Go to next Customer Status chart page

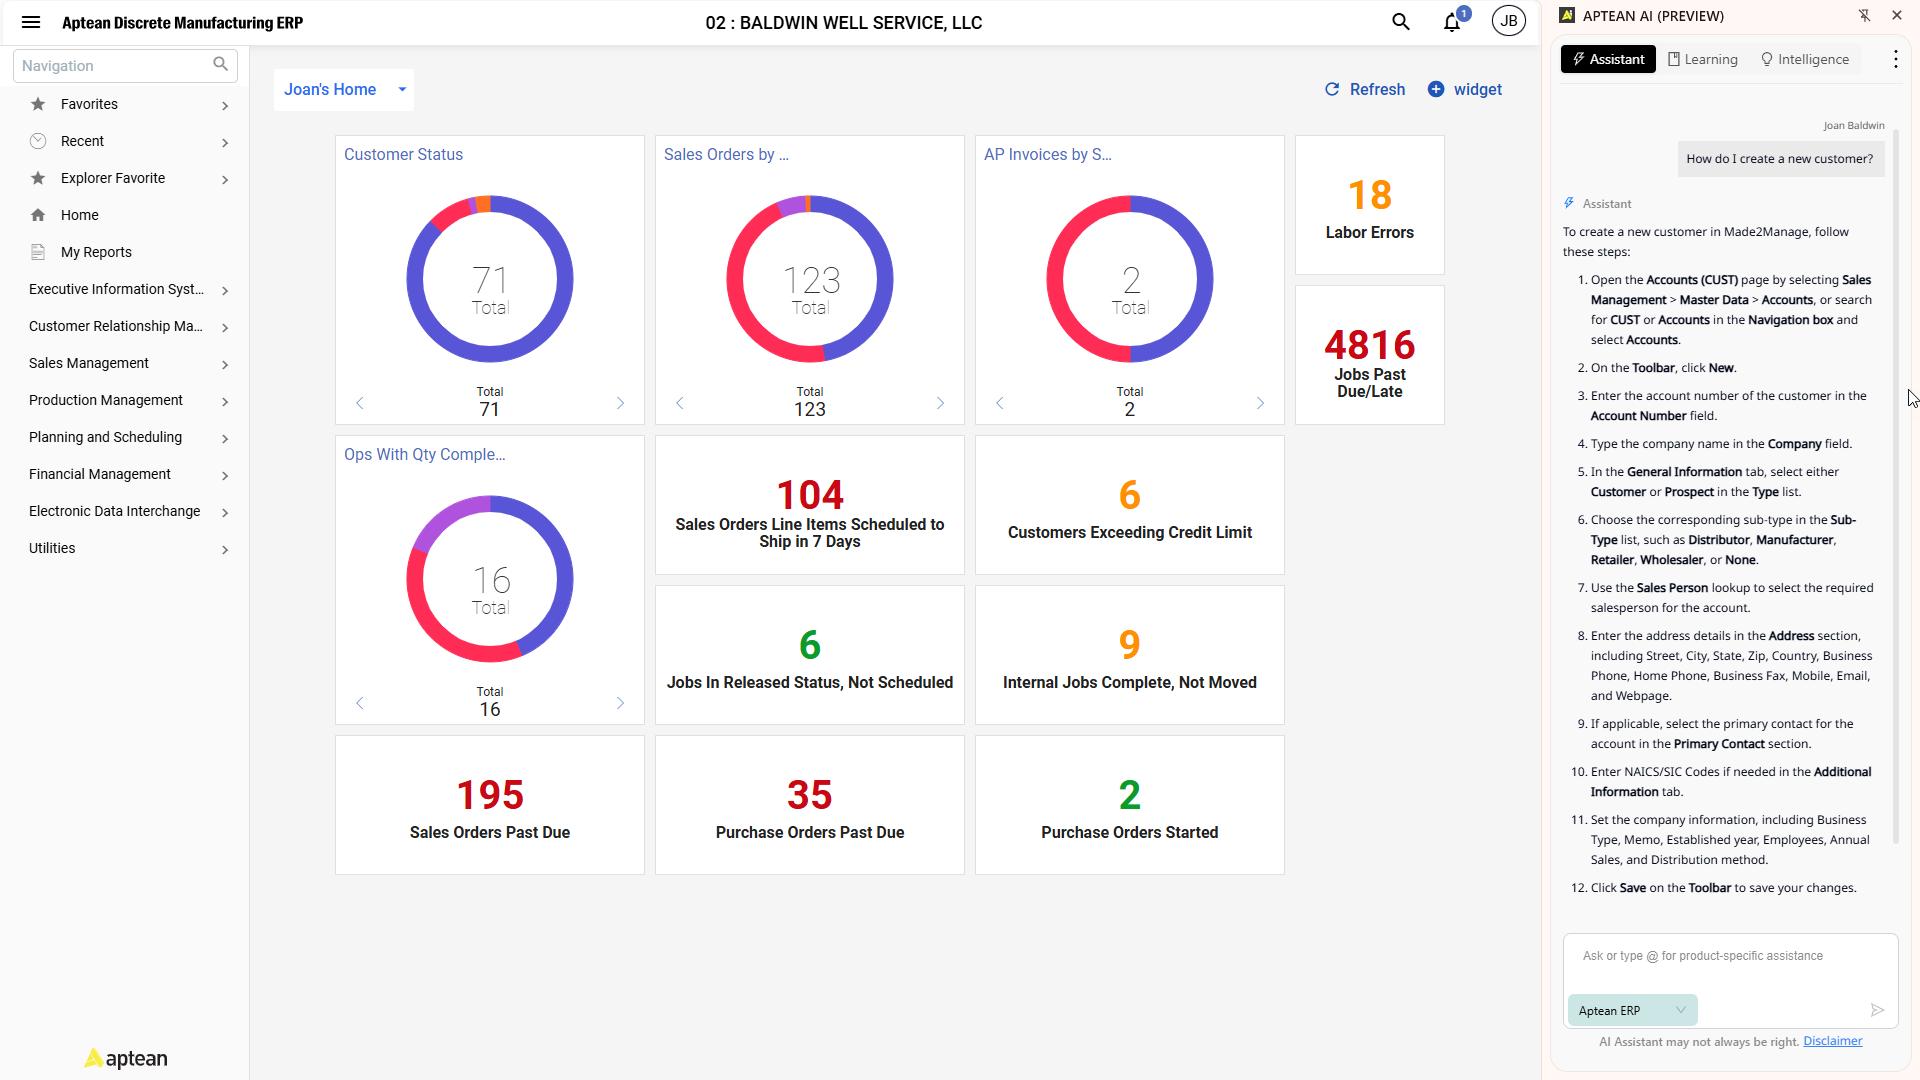(x=620, y=403)
